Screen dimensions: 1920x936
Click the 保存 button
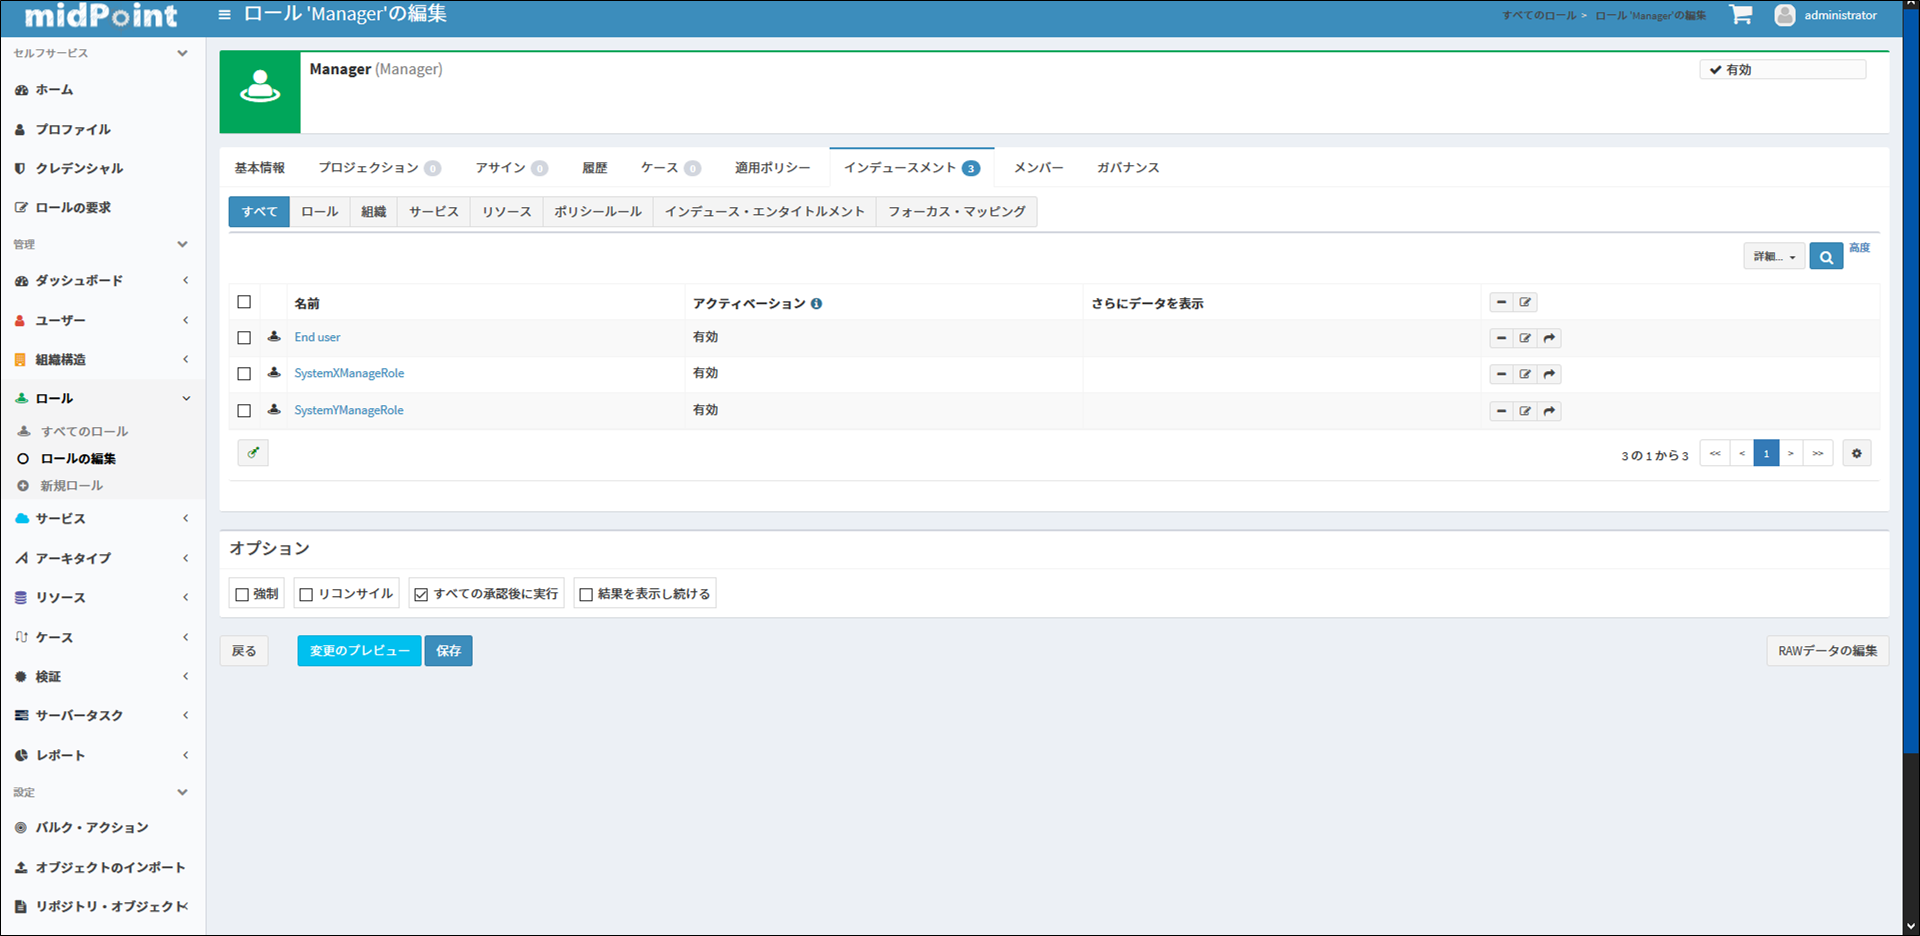pyautogui.click(x=448, y=651)
